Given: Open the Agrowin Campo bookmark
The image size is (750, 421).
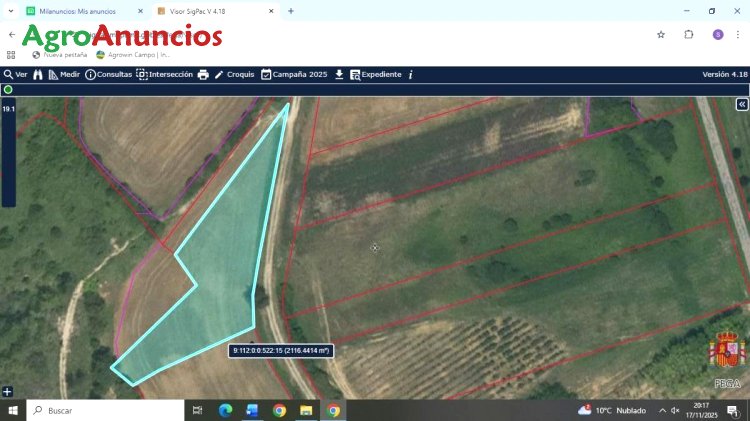Looking at the screenshot, I should 134,55.
